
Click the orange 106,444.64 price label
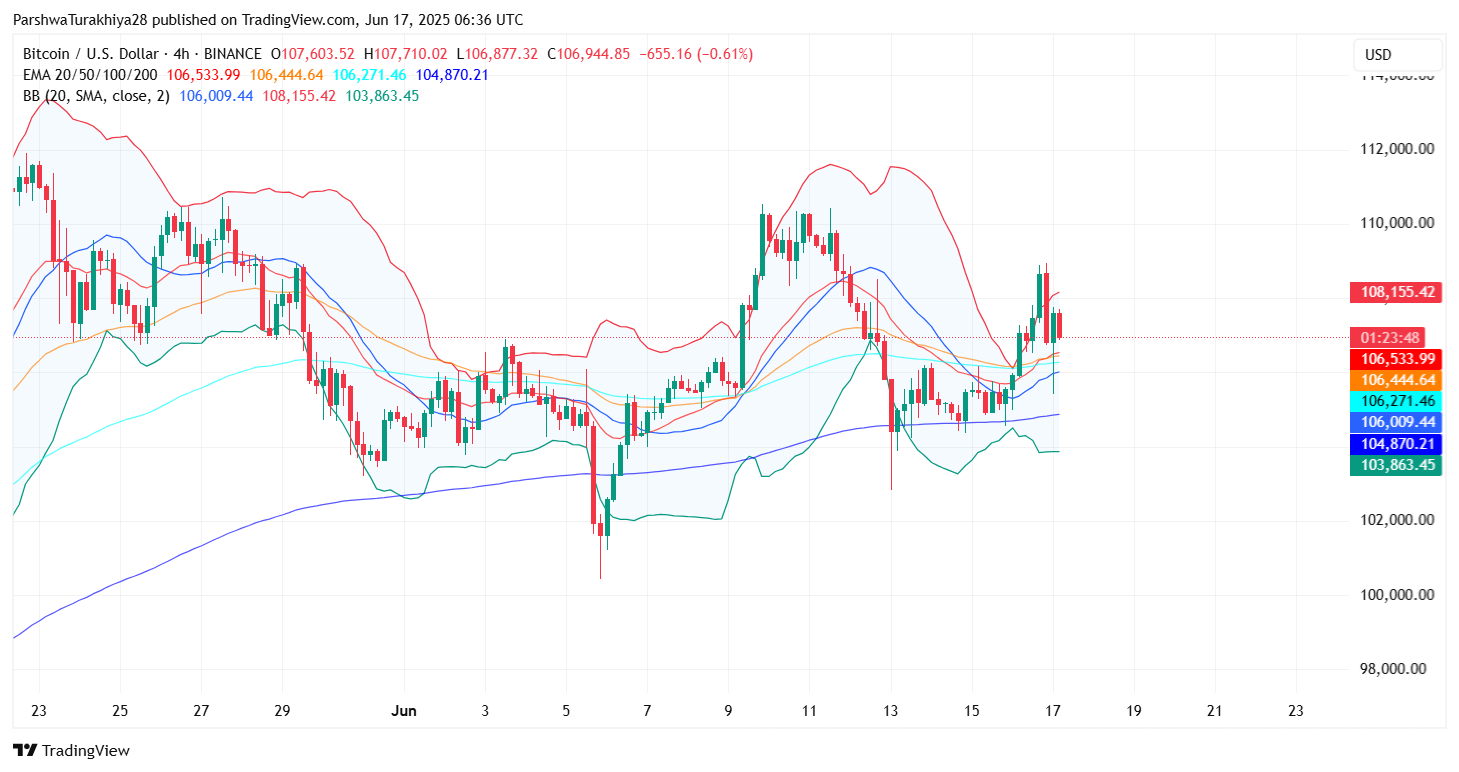point(1396,380)
